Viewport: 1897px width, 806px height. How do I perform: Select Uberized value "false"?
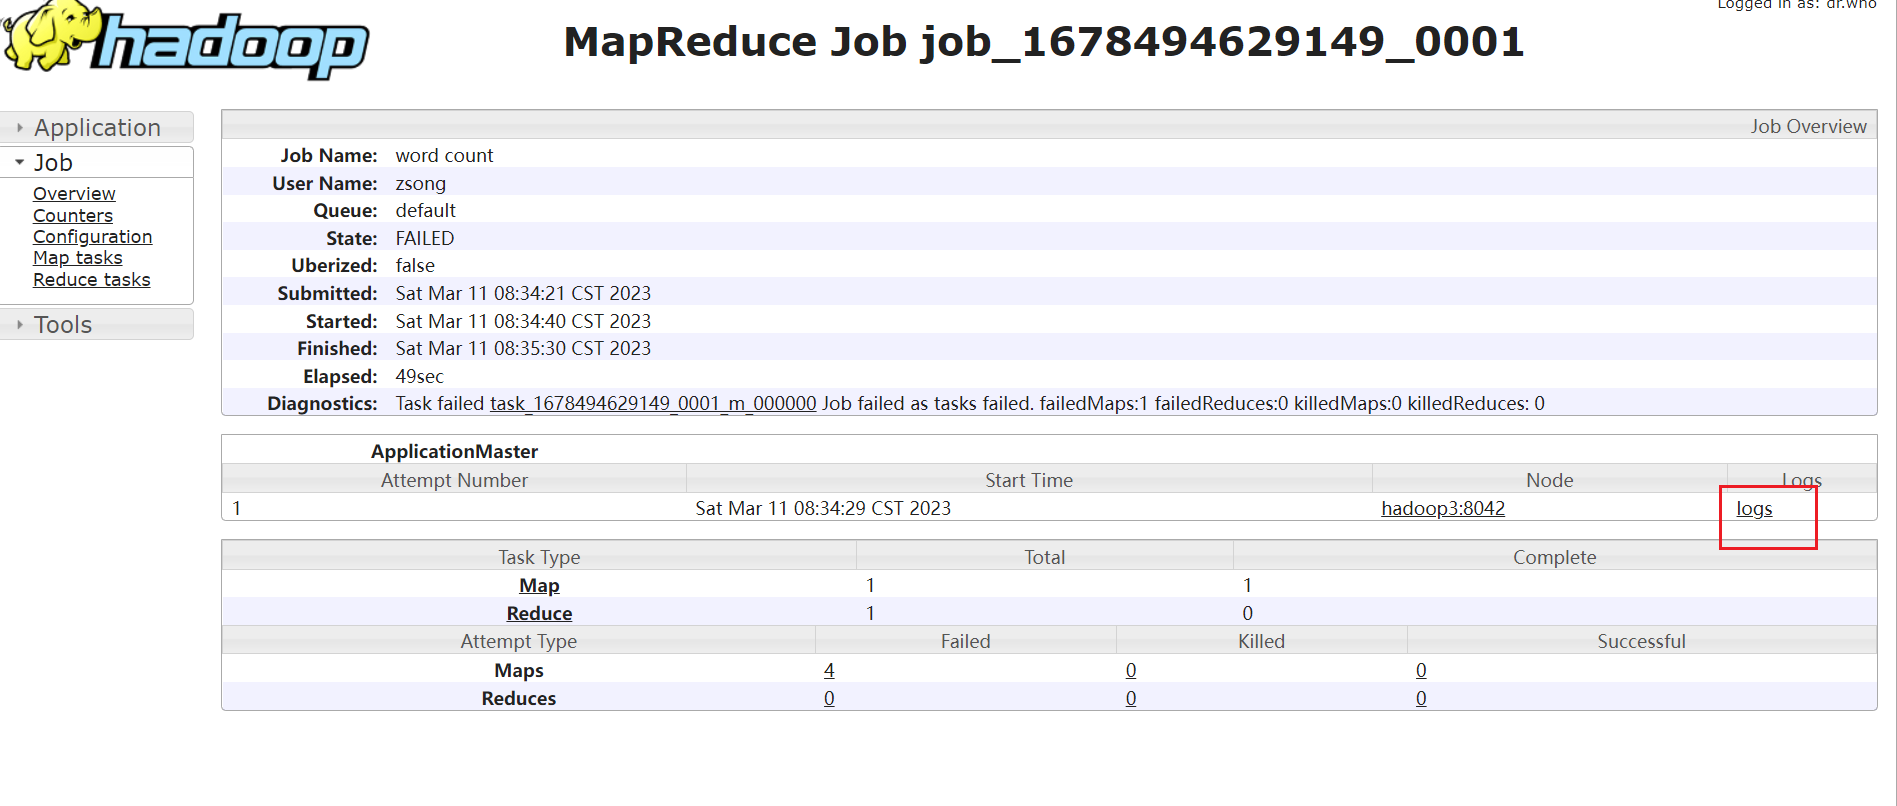(x=415, y=265)
